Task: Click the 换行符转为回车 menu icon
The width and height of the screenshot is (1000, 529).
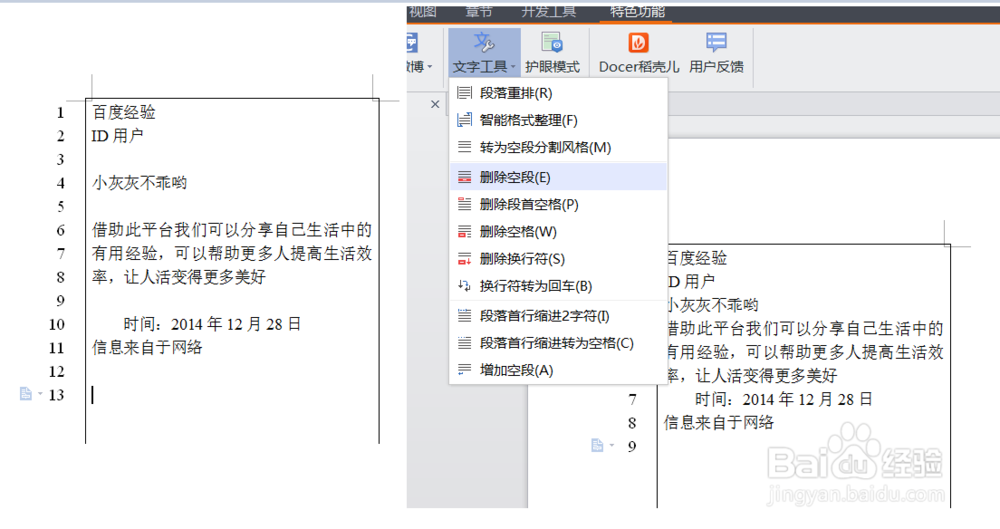Action: (465, 286)
